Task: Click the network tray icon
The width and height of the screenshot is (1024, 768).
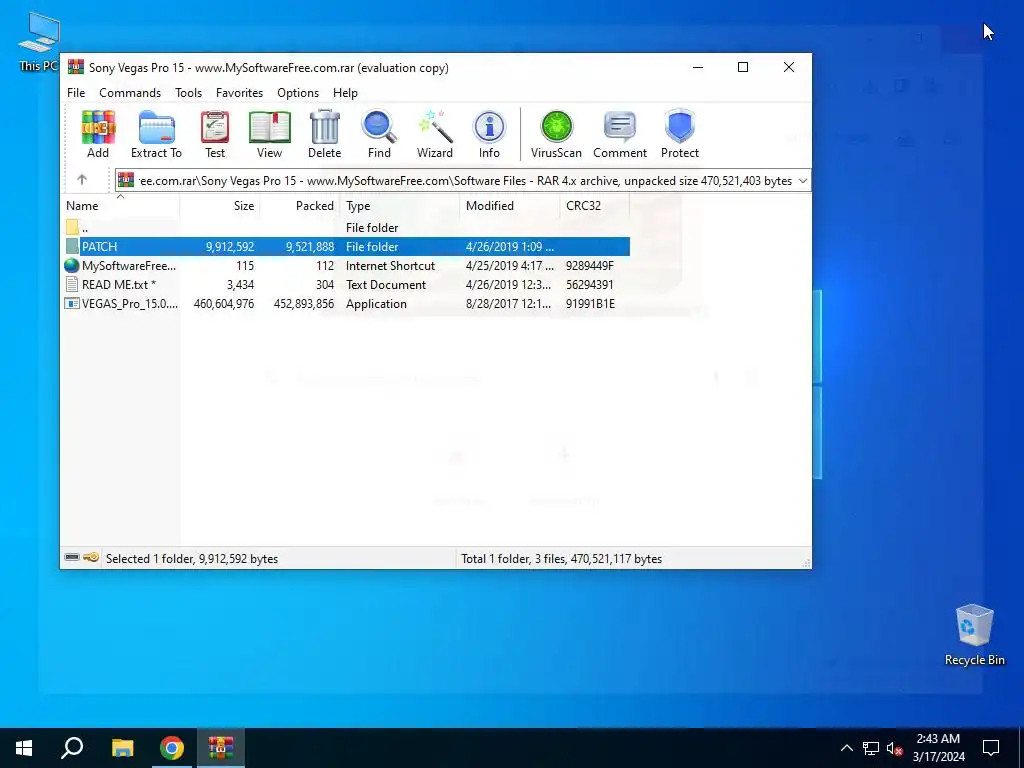Action: 871,748
